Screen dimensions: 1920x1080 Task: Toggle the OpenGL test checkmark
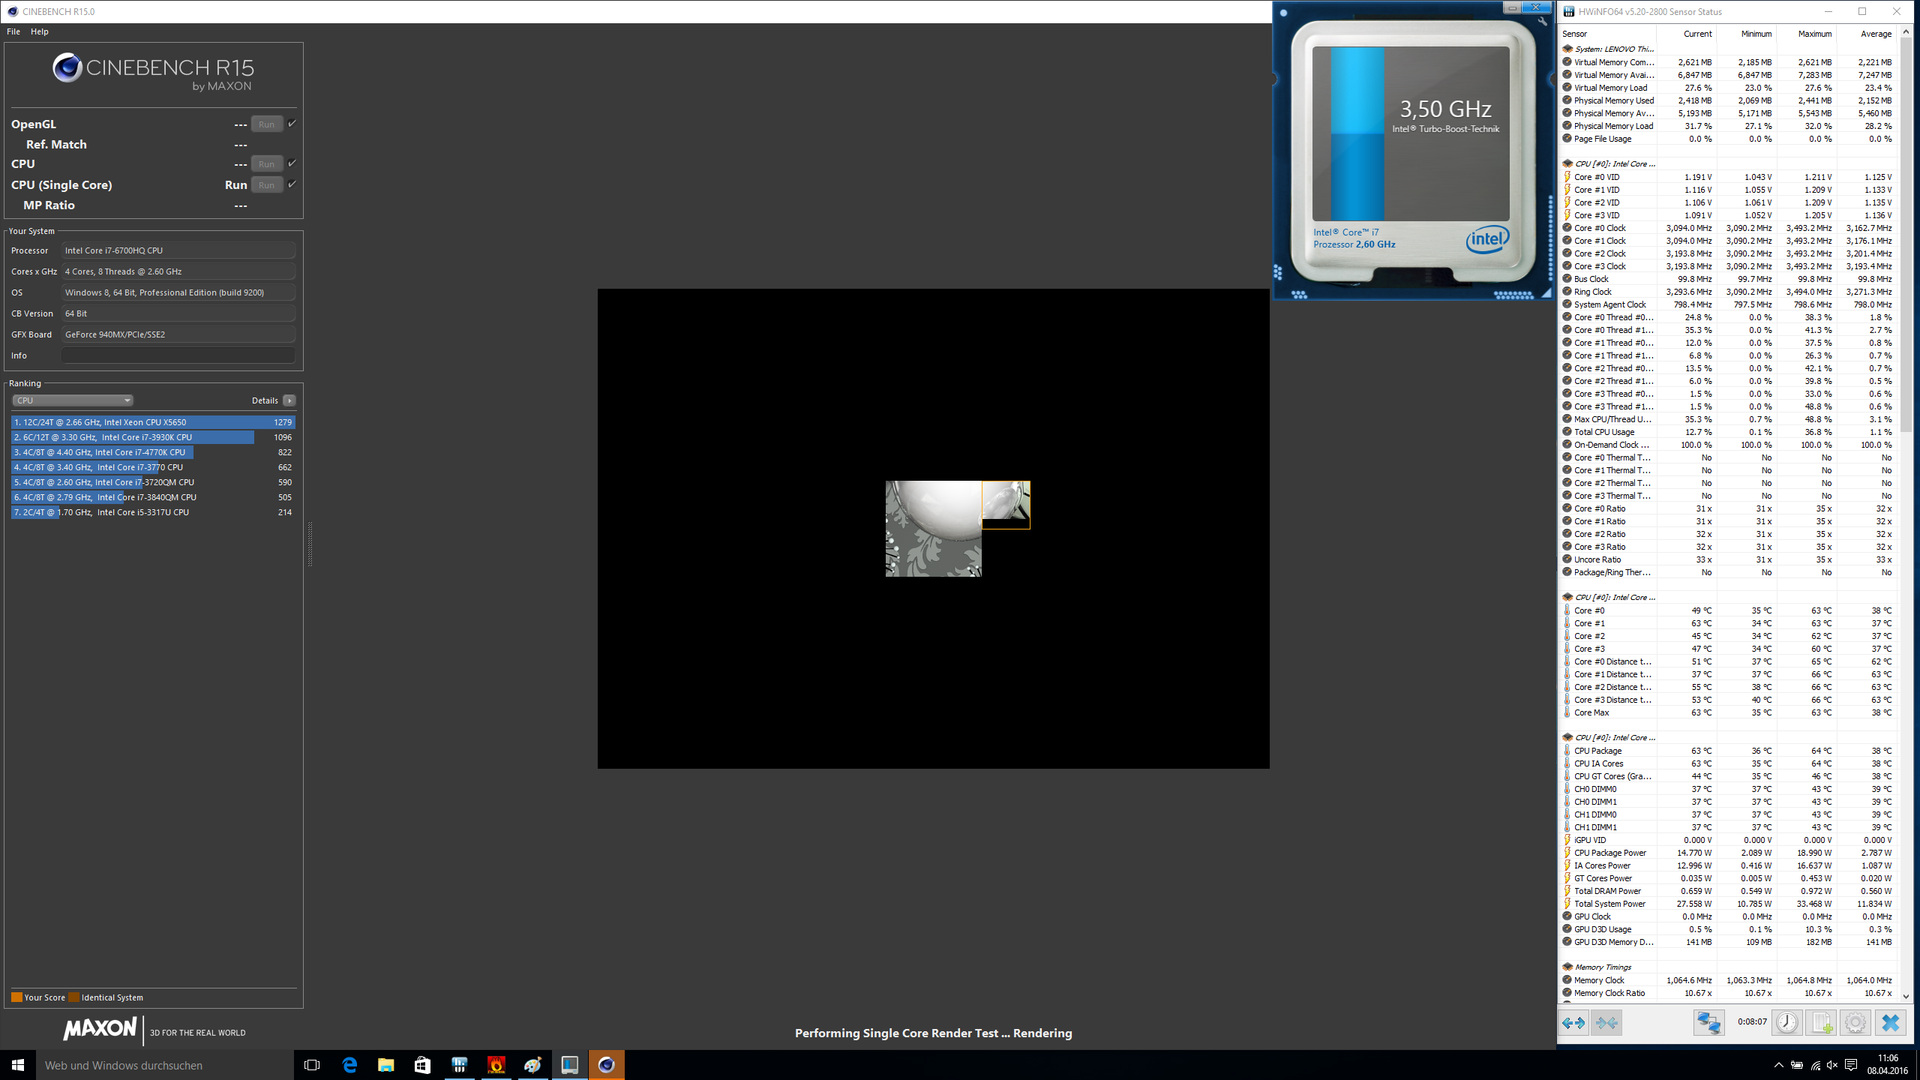(x=292, y=124)
